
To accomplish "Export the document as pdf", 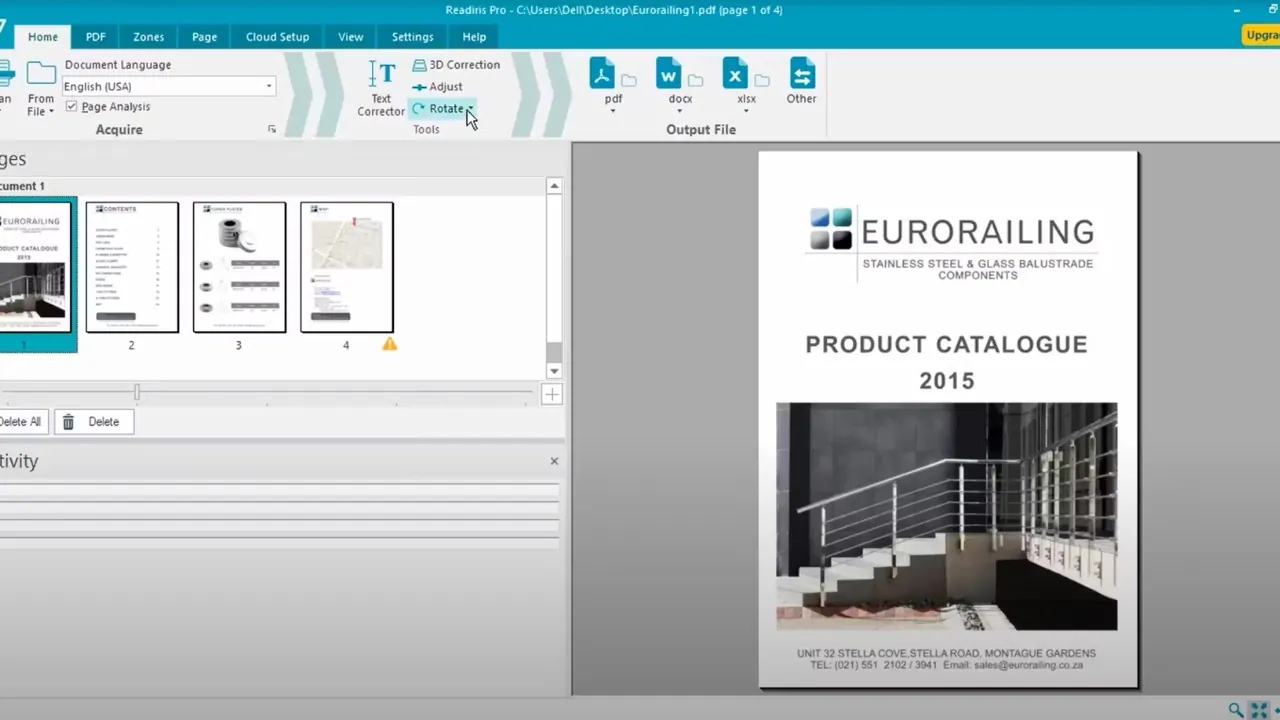I will coord(602,74).
